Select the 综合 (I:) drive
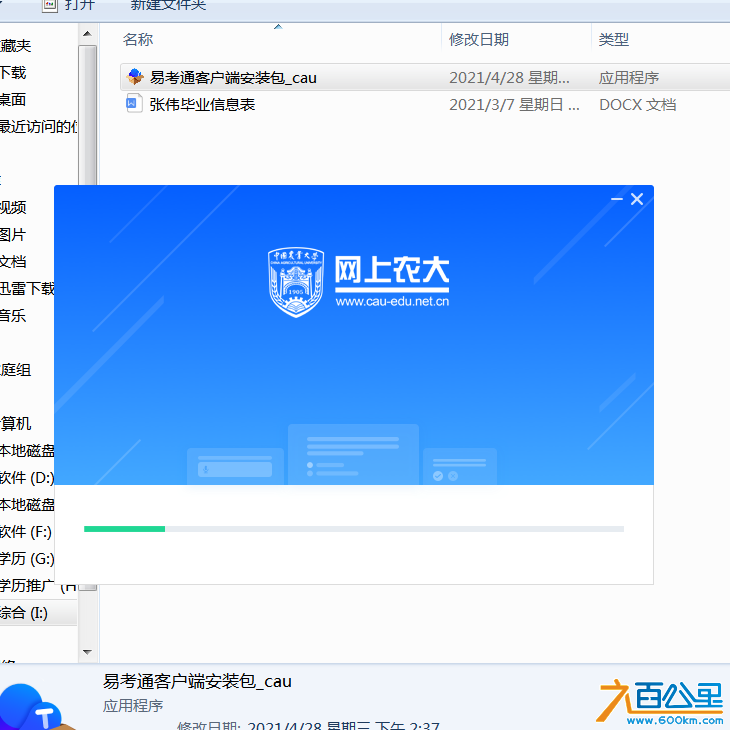The image size is (730, 730). click(x=24, y=613)
